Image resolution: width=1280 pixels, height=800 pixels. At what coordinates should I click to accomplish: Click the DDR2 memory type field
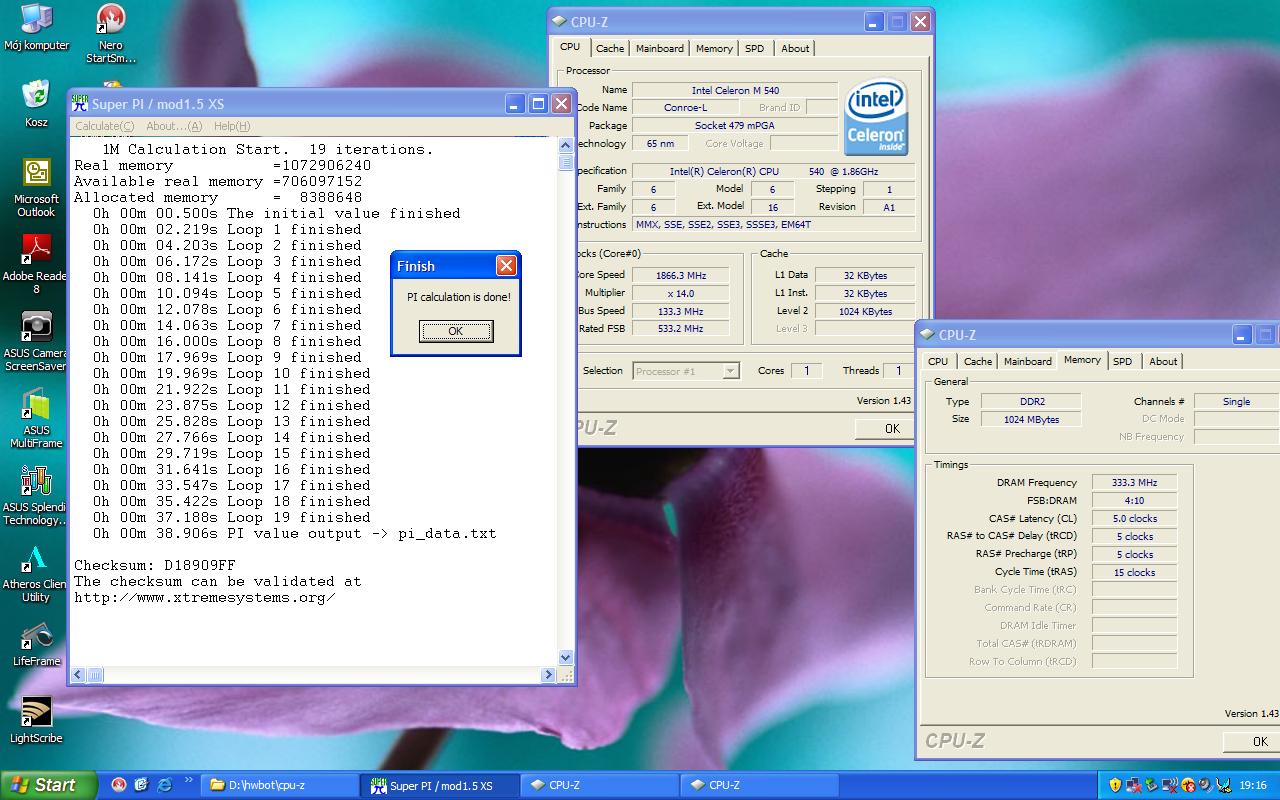[1032, 401]
